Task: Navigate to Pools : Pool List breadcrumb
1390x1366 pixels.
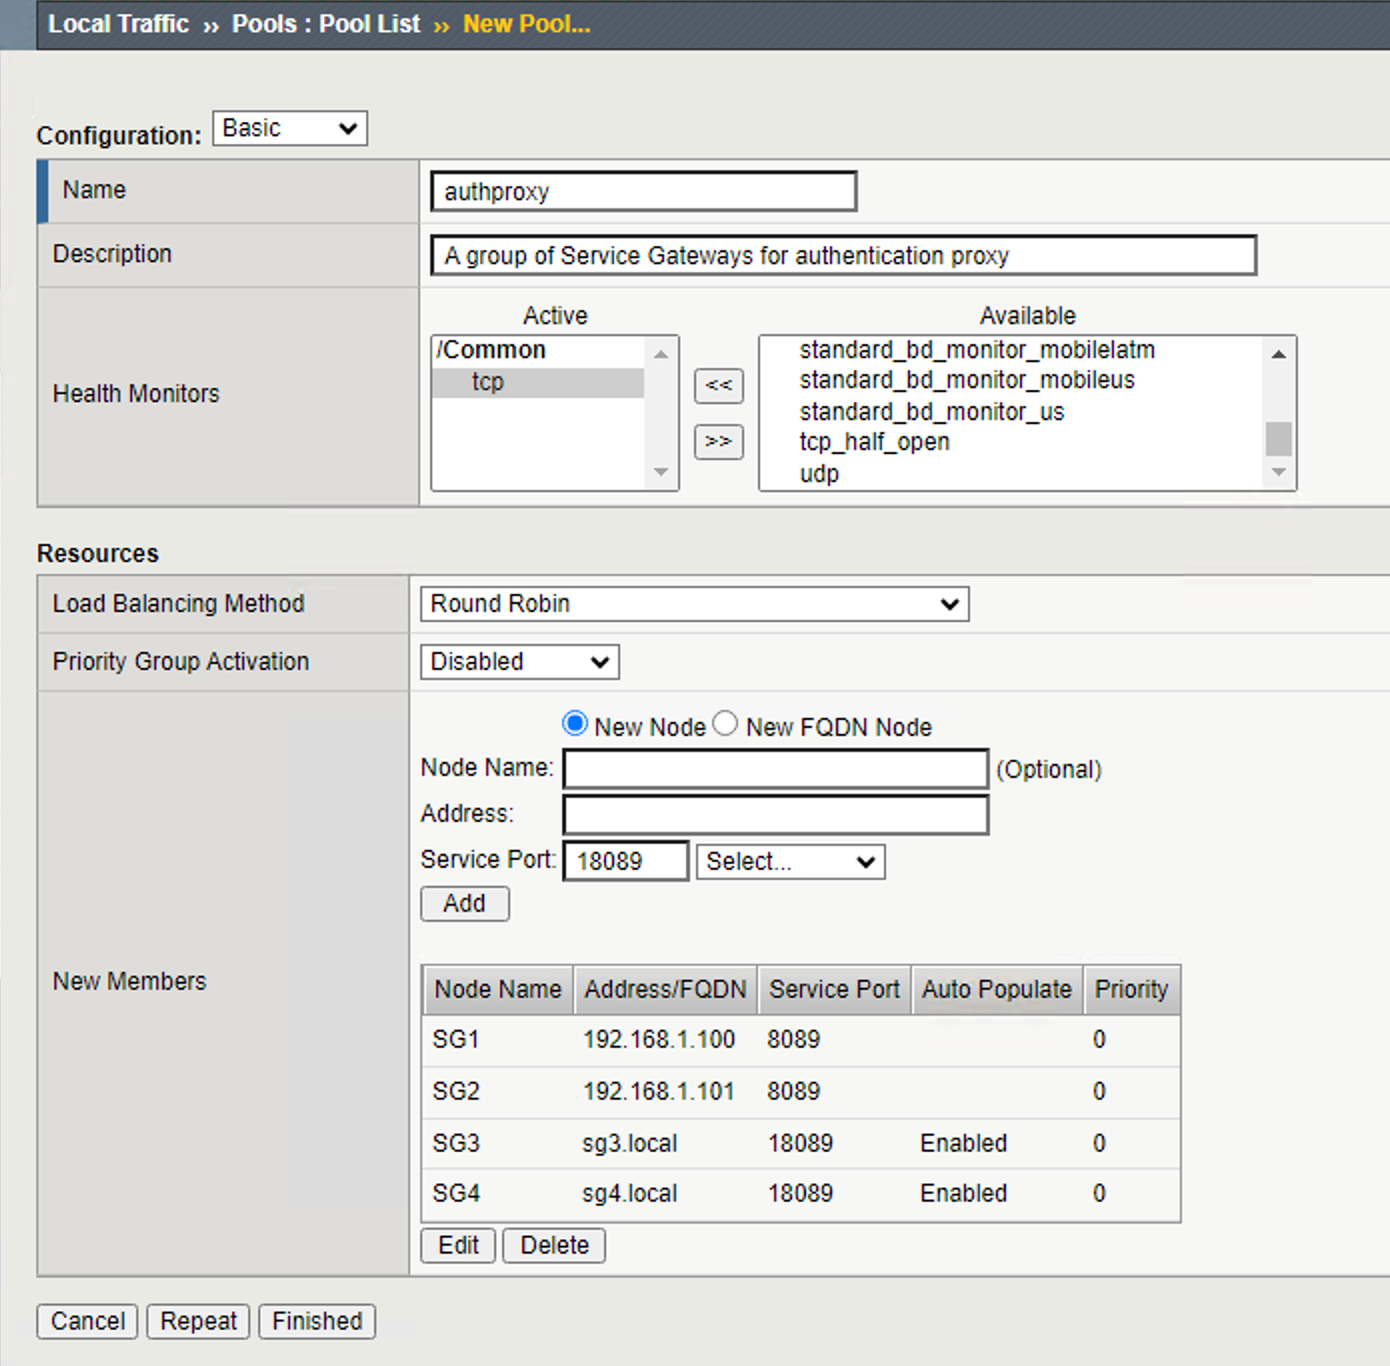Action: [x=324, y=23]
